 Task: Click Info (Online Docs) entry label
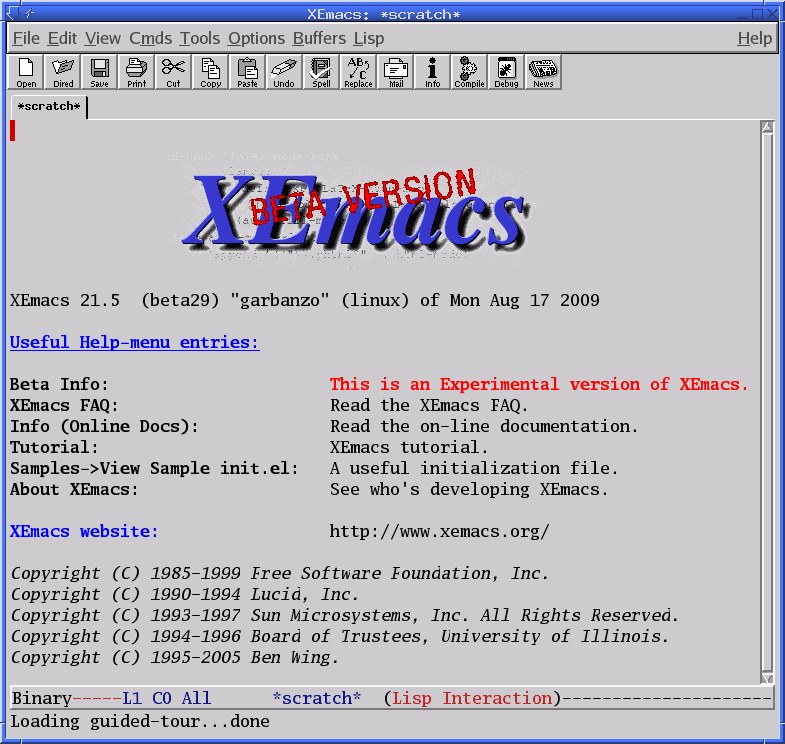104,427
